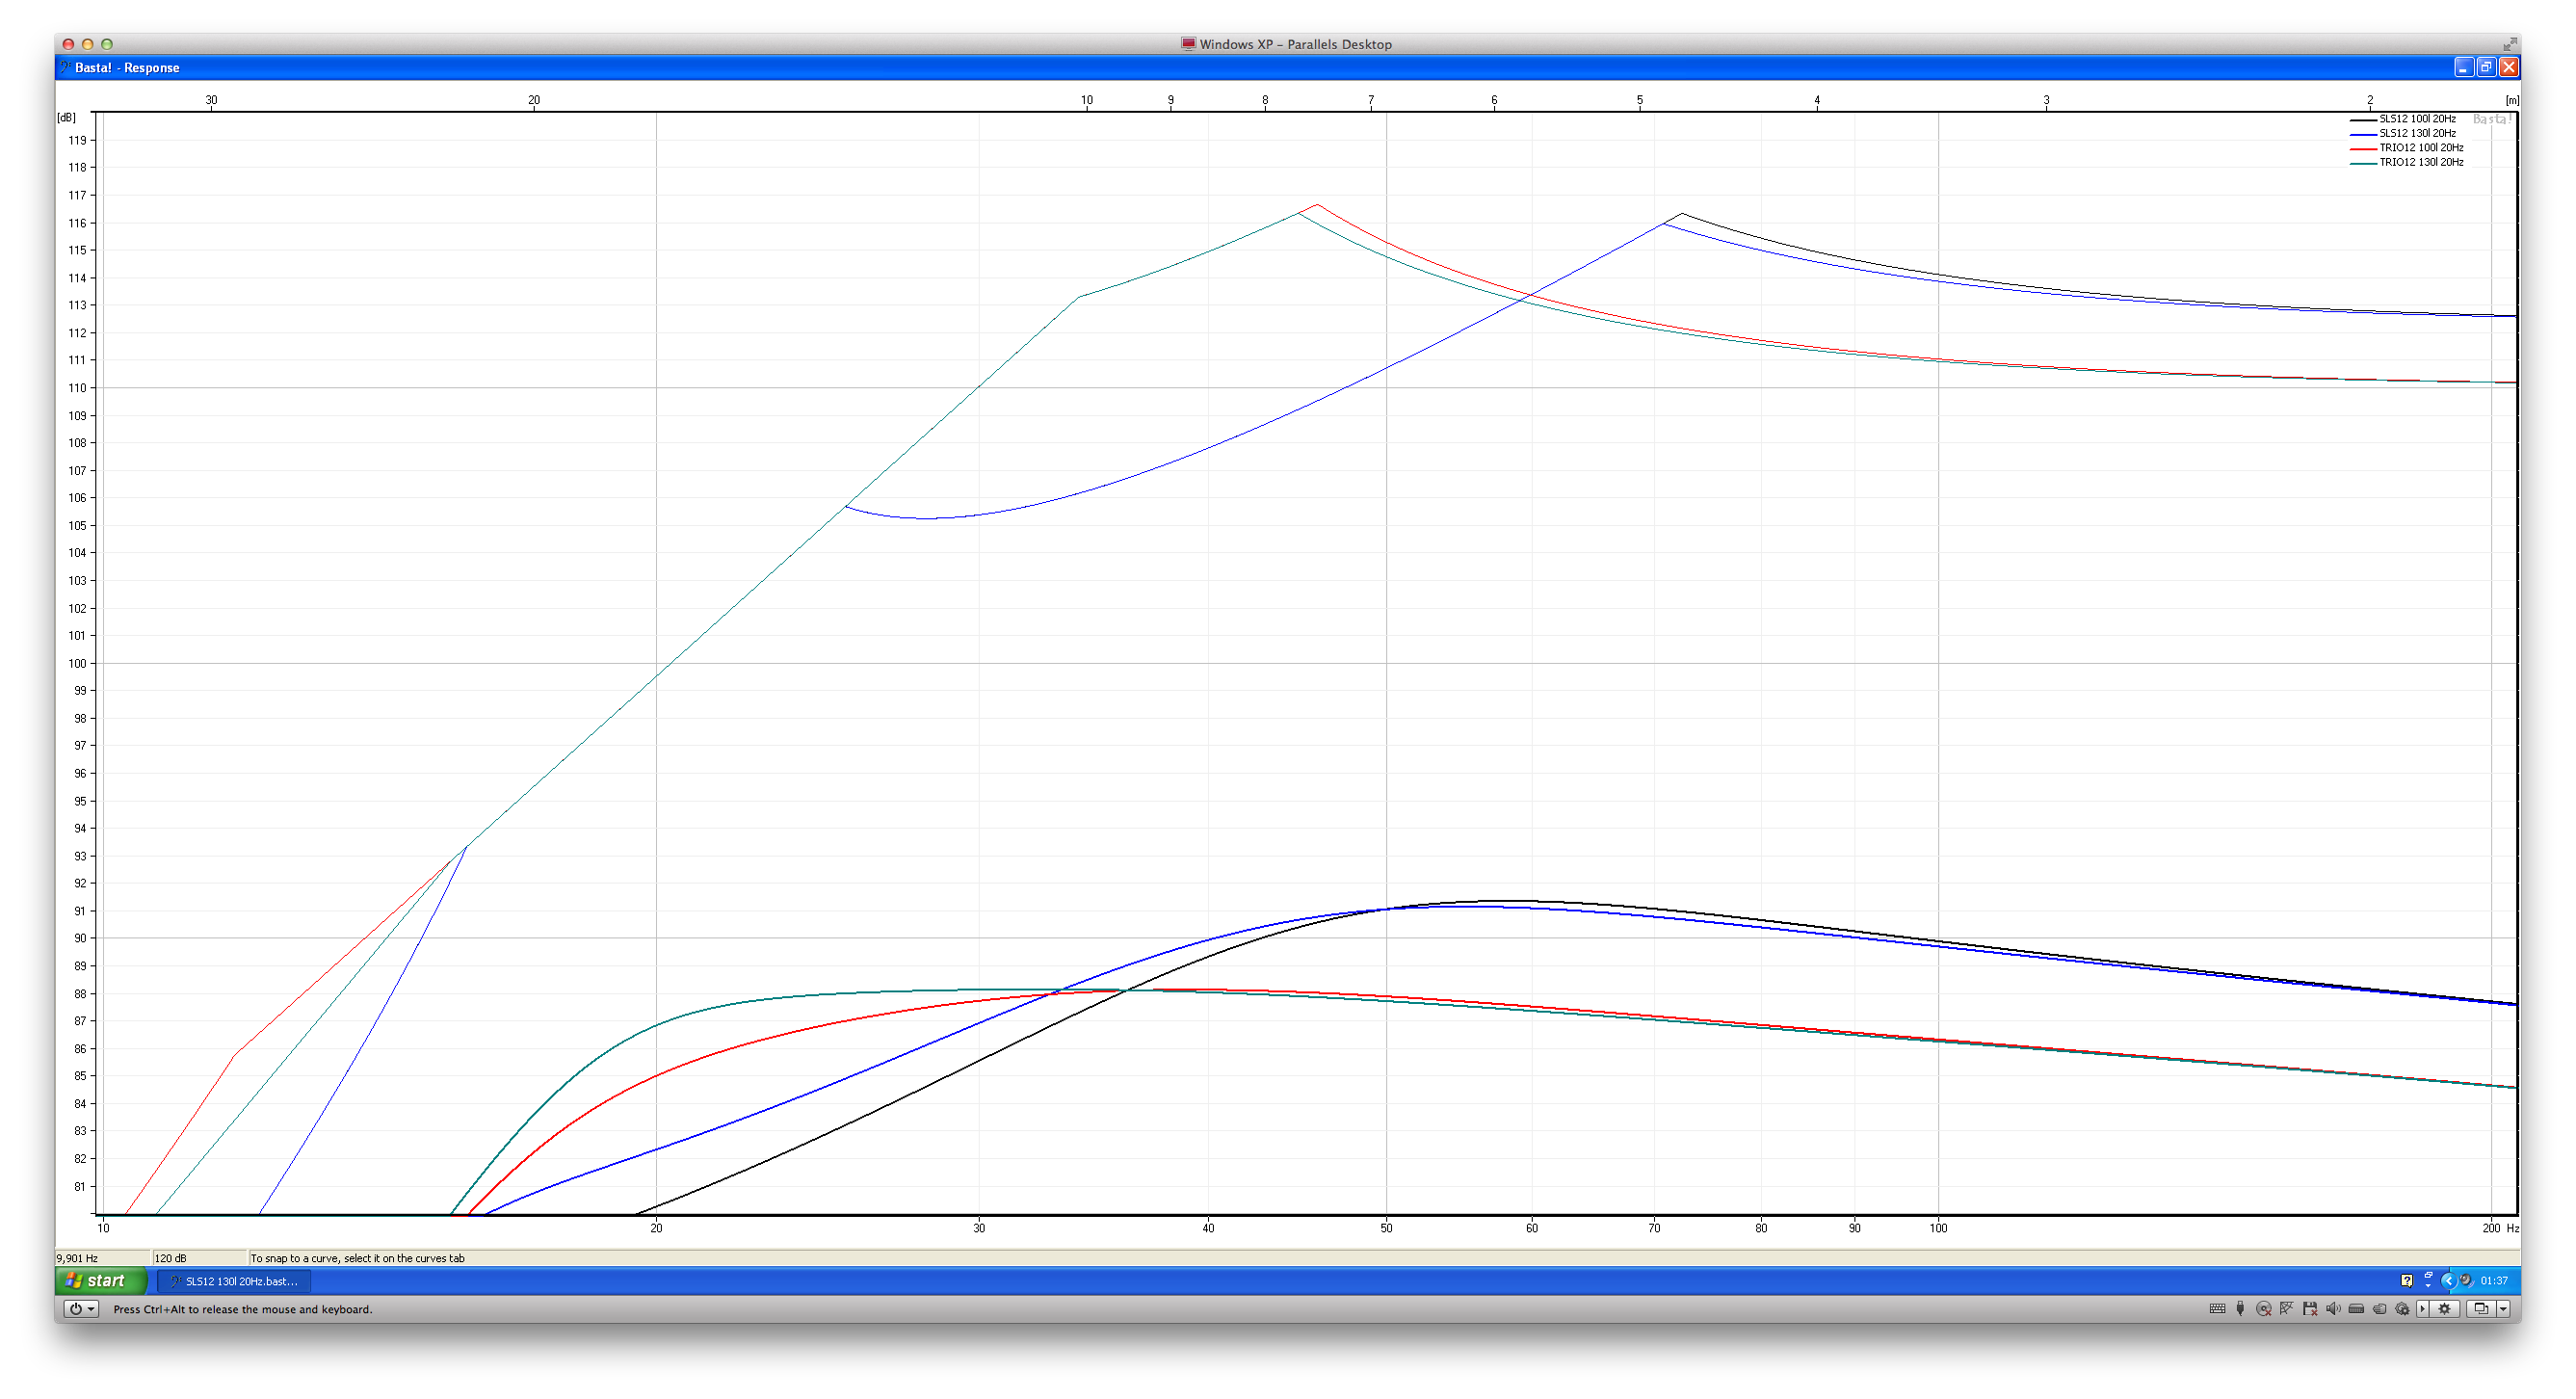
Task: Click the SLS12 100l 20Hz legend entry
Action: (2416, 119)
